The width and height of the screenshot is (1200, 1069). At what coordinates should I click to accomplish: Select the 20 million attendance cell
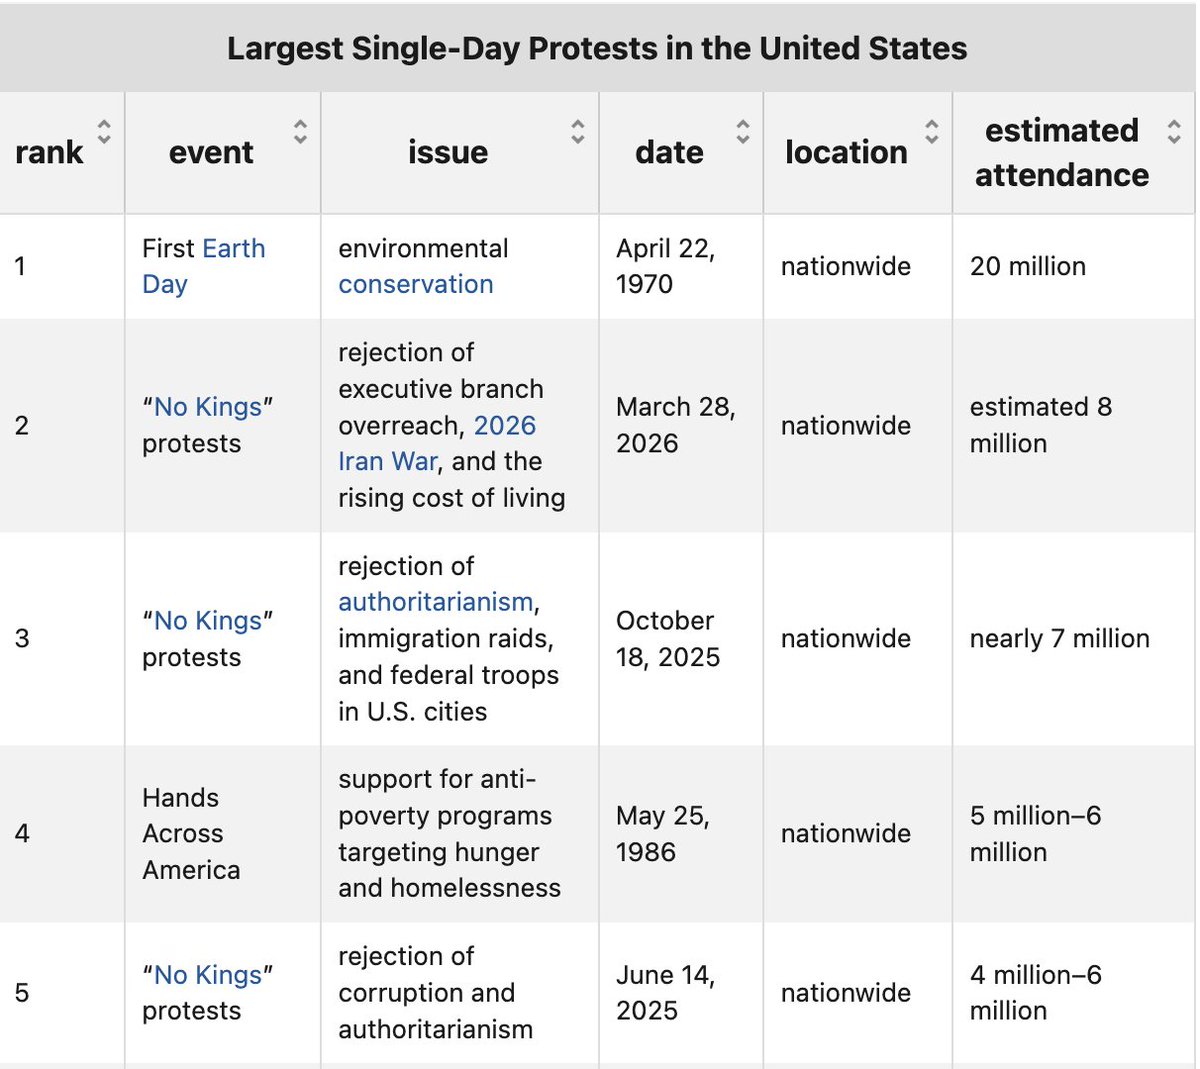[1074, 266]
